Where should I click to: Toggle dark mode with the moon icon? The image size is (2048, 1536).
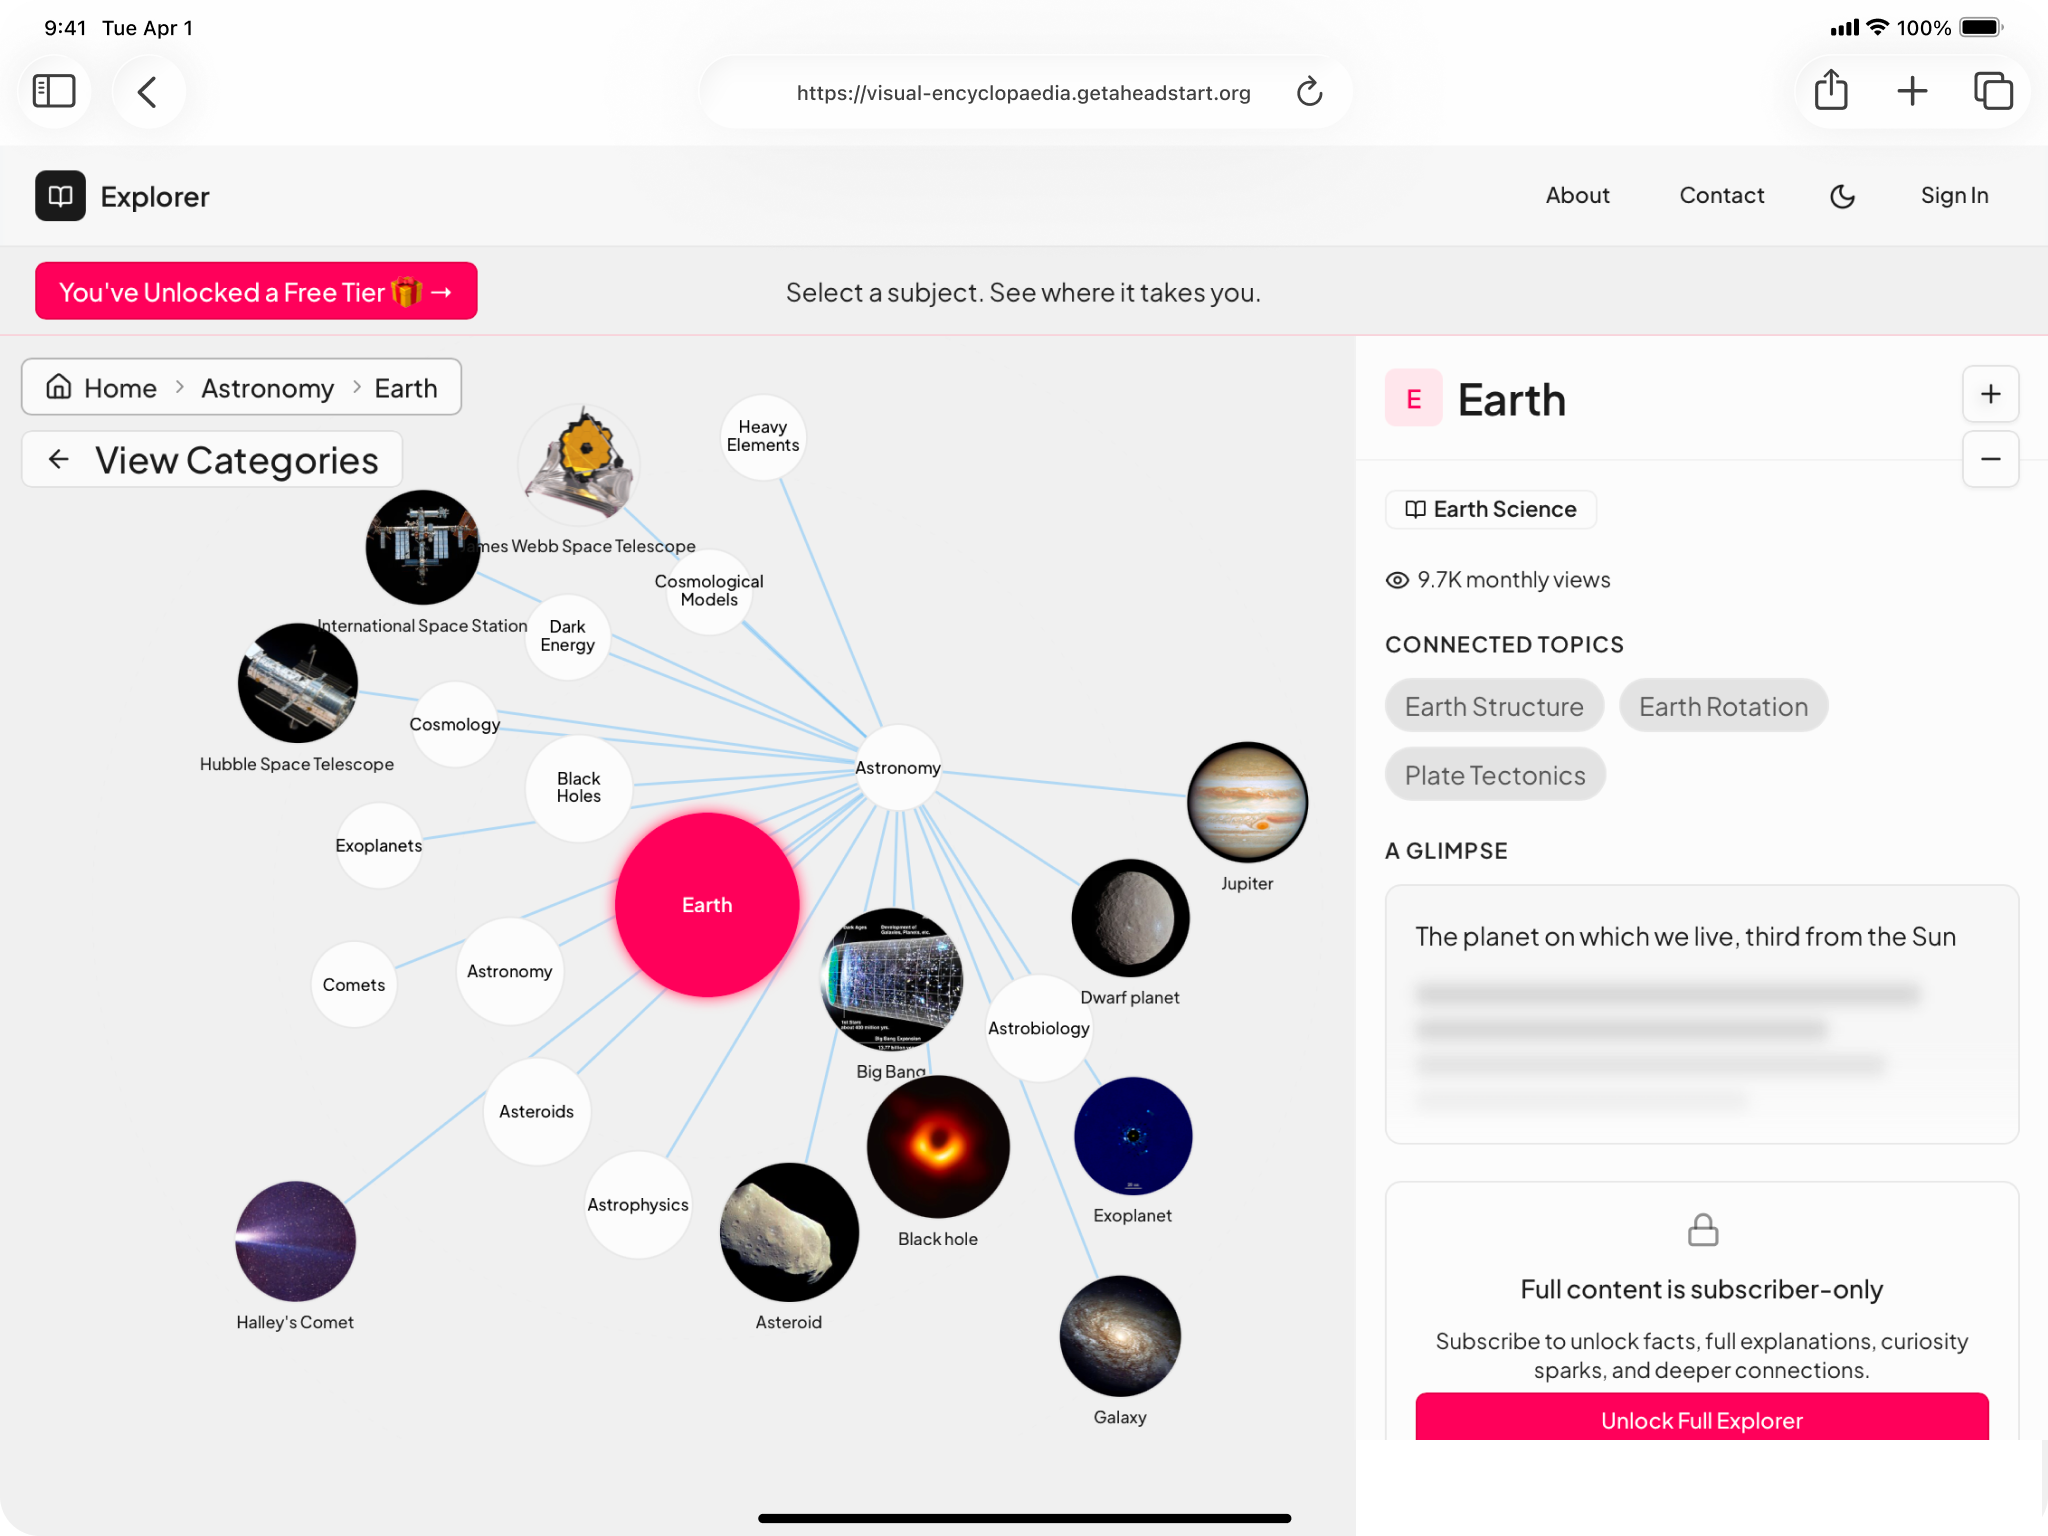click(x=1842, y=196)
